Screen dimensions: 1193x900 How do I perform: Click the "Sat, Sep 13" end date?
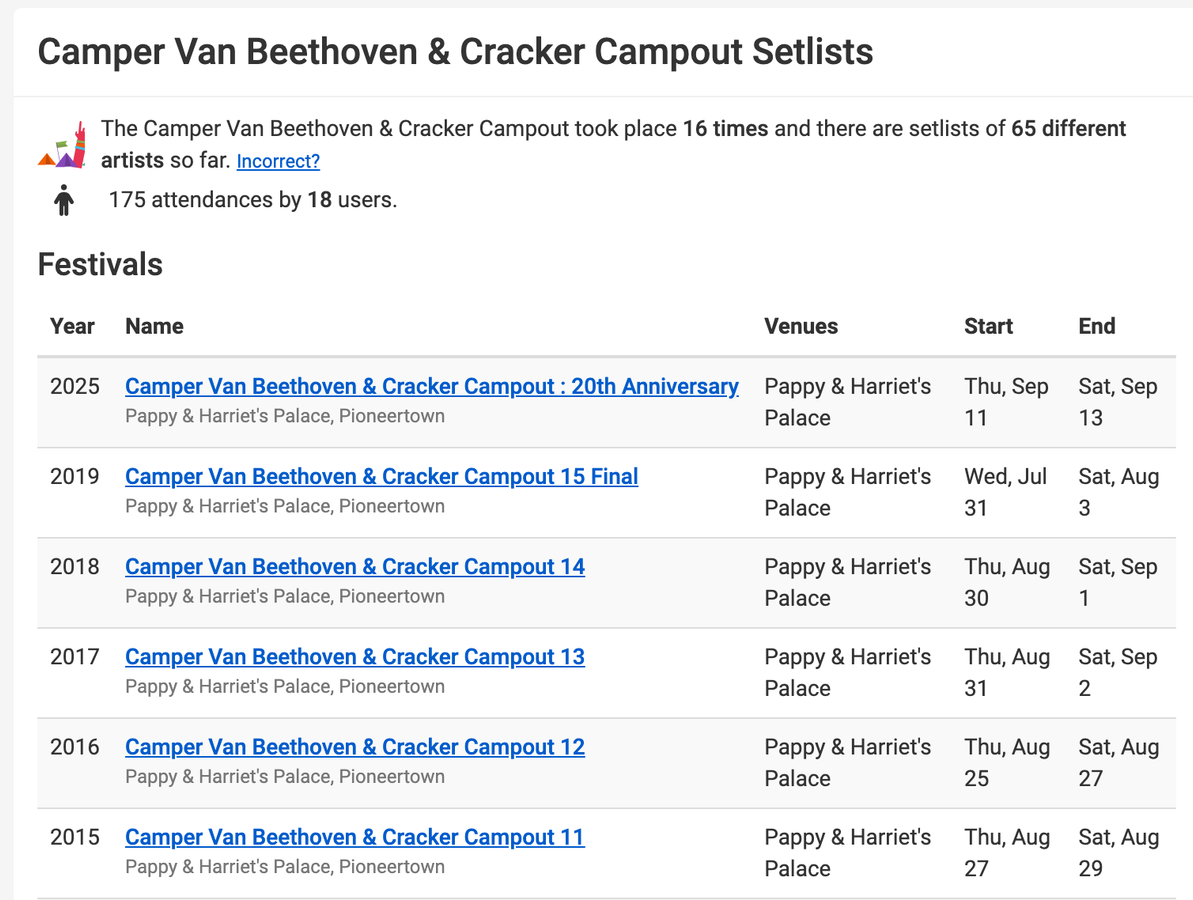(1117, 402)
